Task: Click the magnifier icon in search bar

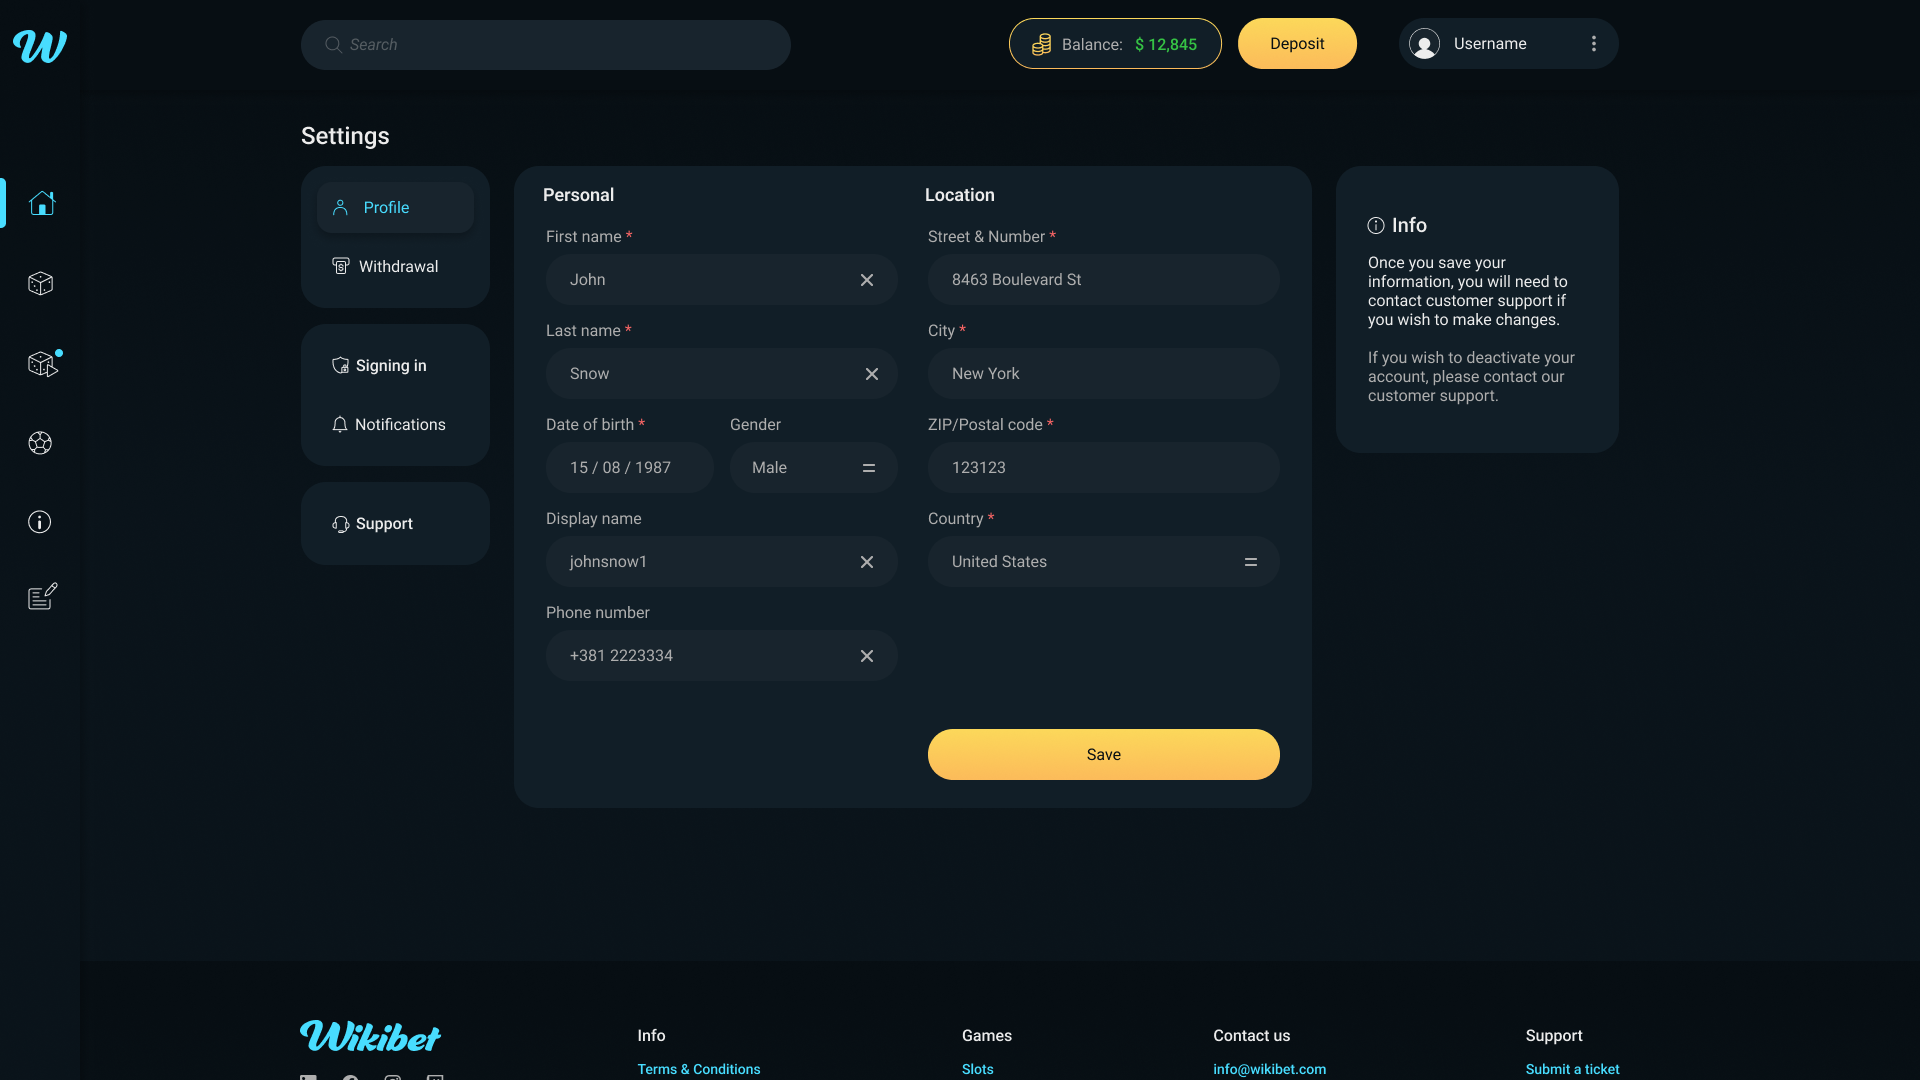Action: (x=333, y=45)
